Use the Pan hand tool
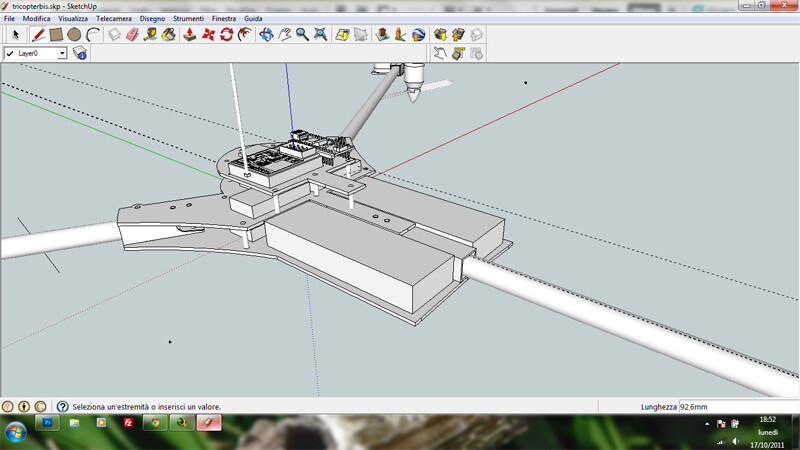This screenshot has height=450, width=800. click(x=284, y=35)
